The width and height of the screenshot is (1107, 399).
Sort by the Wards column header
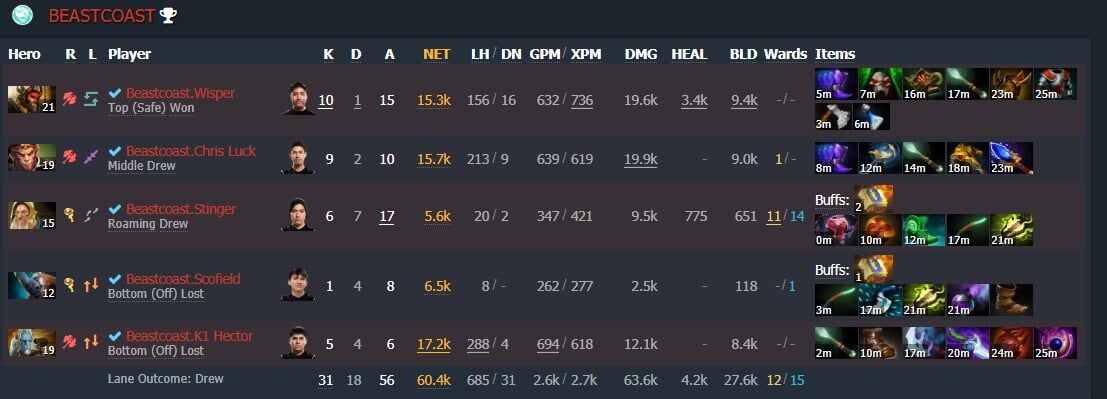[x=785, y=54]
